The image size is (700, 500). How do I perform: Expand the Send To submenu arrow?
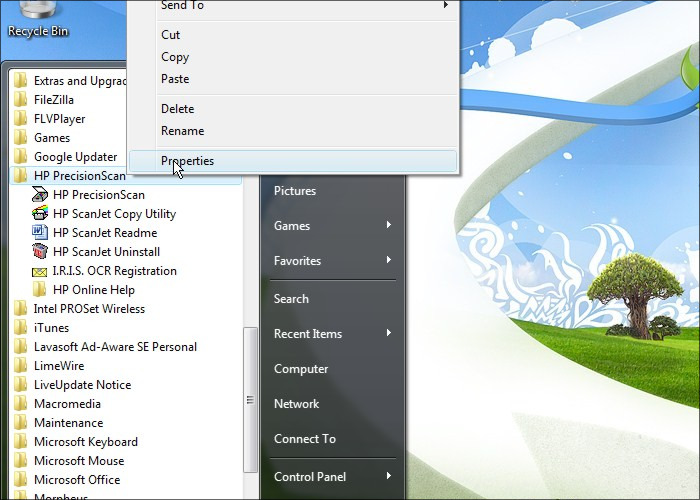[445, 6]
